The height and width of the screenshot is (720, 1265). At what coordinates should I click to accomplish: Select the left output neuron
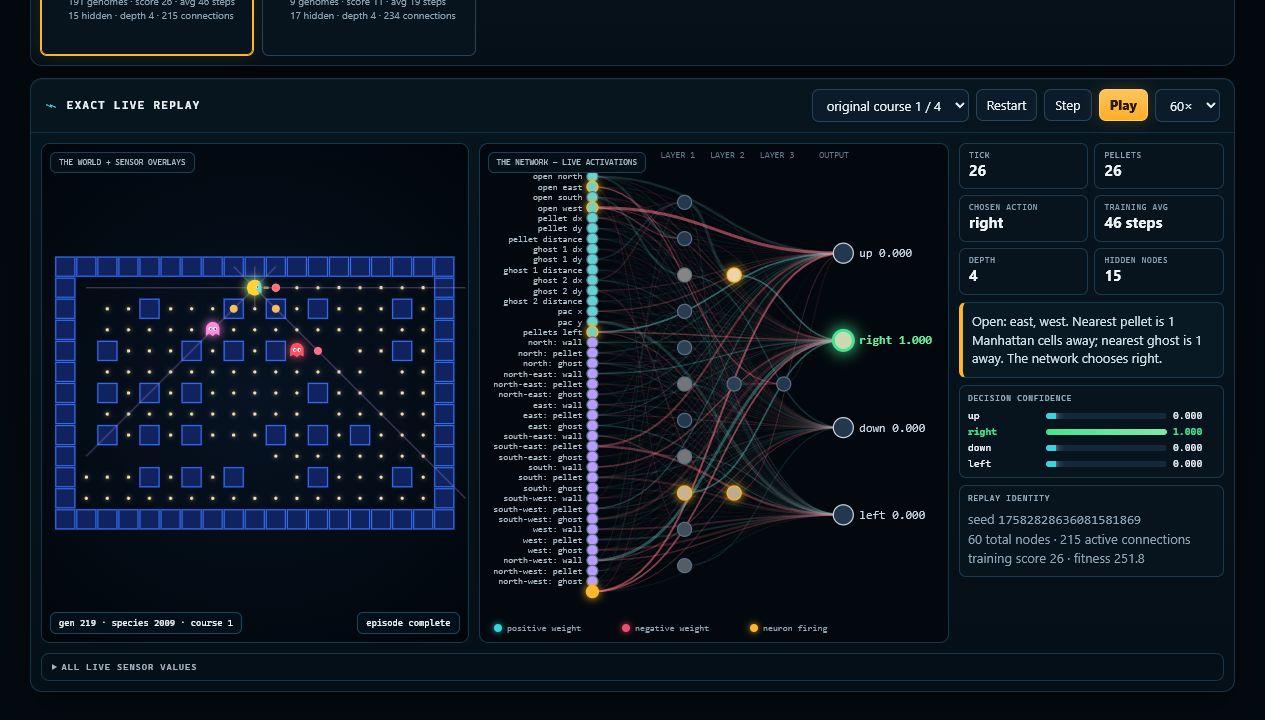[x=843, y=514]
